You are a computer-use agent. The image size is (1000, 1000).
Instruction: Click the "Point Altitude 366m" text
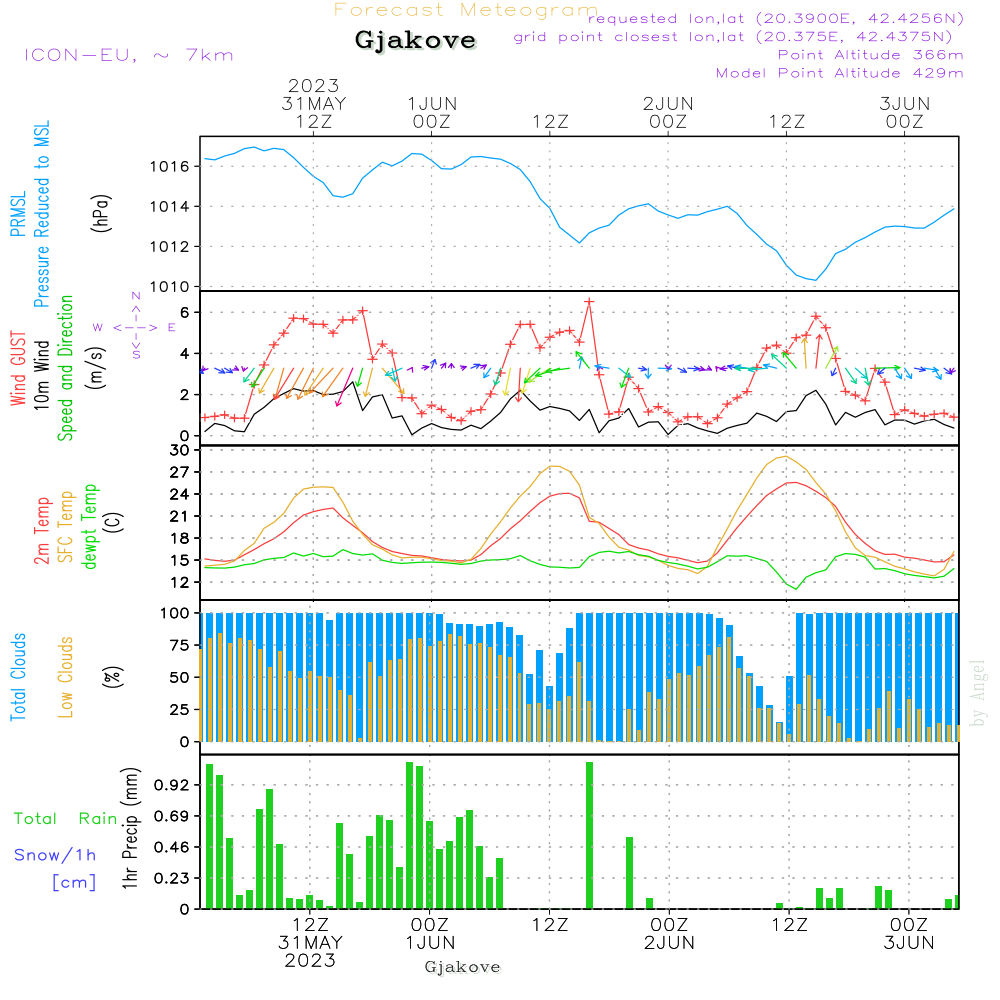(871, 55)
